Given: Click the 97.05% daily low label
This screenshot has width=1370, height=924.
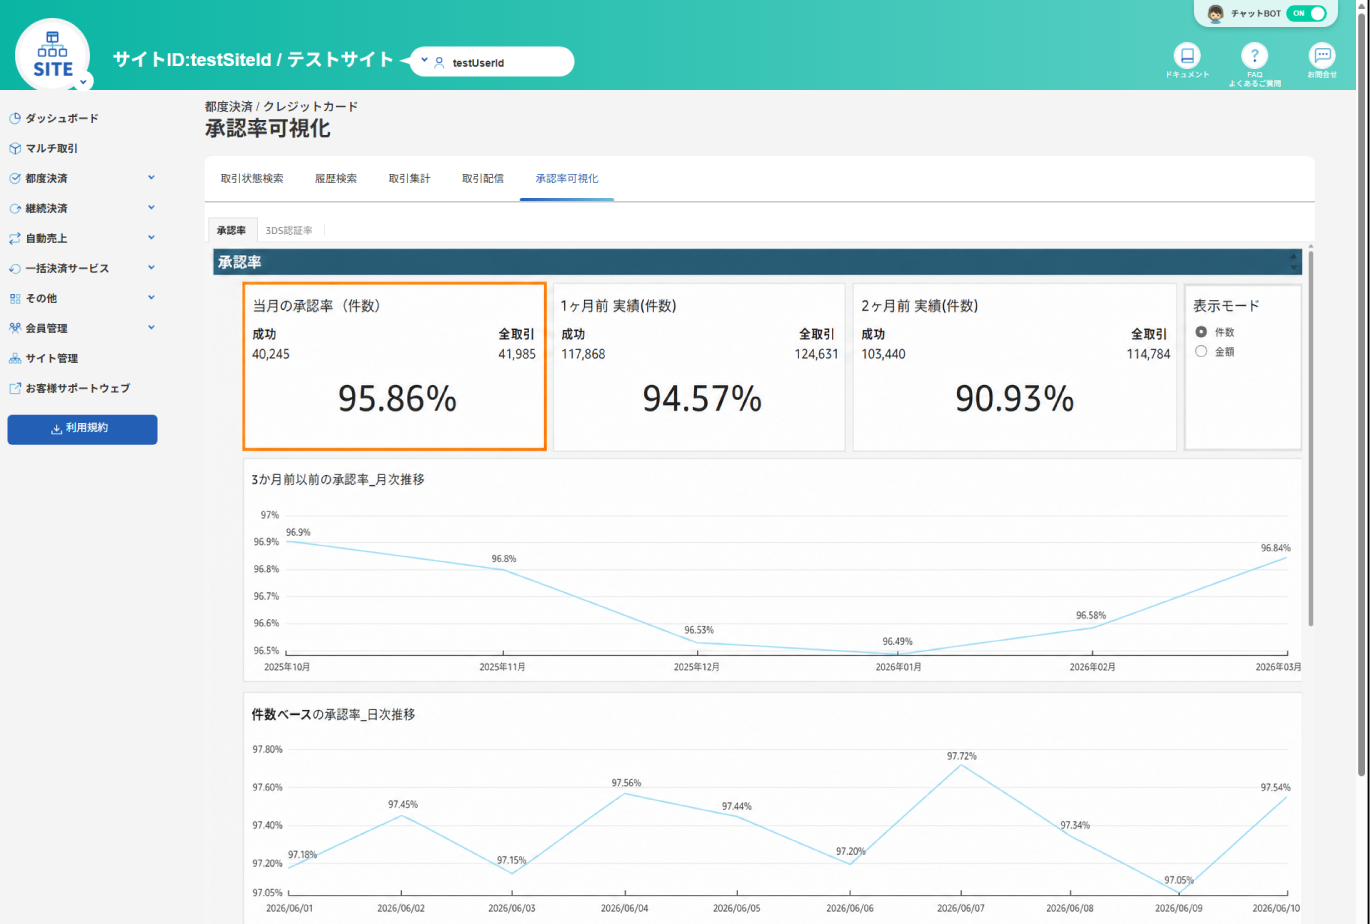Looking at the screenshot, I should coord(1178,880).
